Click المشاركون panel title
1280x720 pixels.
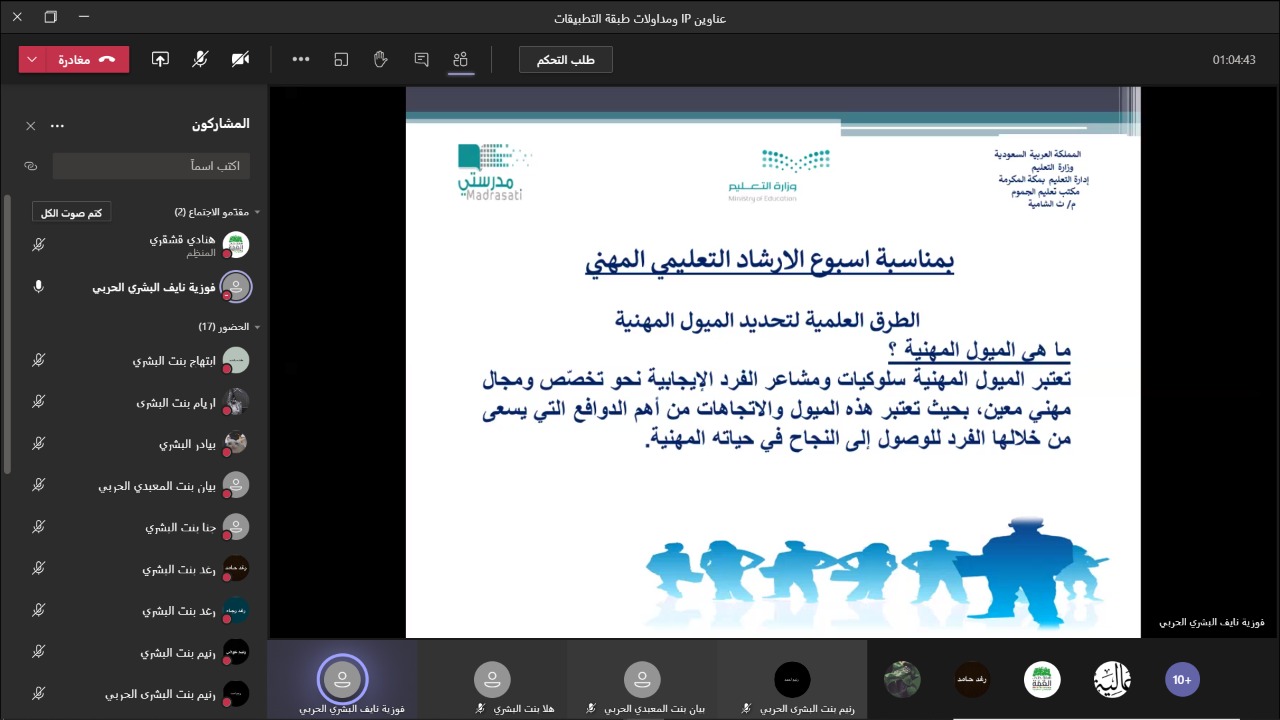[x=221, y=124]
